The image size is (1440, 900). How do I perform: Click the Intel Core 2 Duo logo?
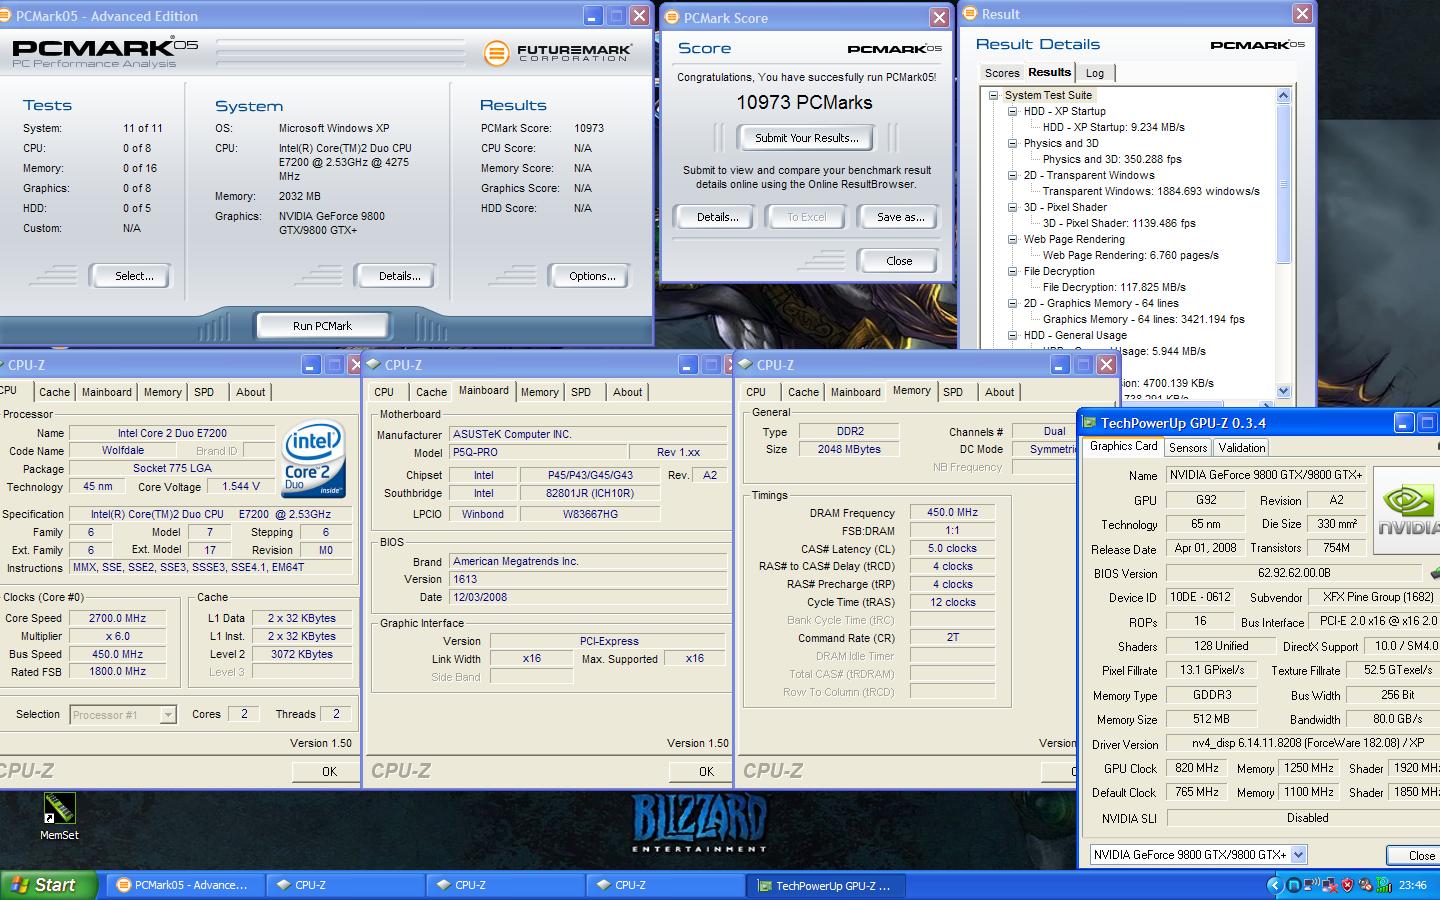(314, 458)
